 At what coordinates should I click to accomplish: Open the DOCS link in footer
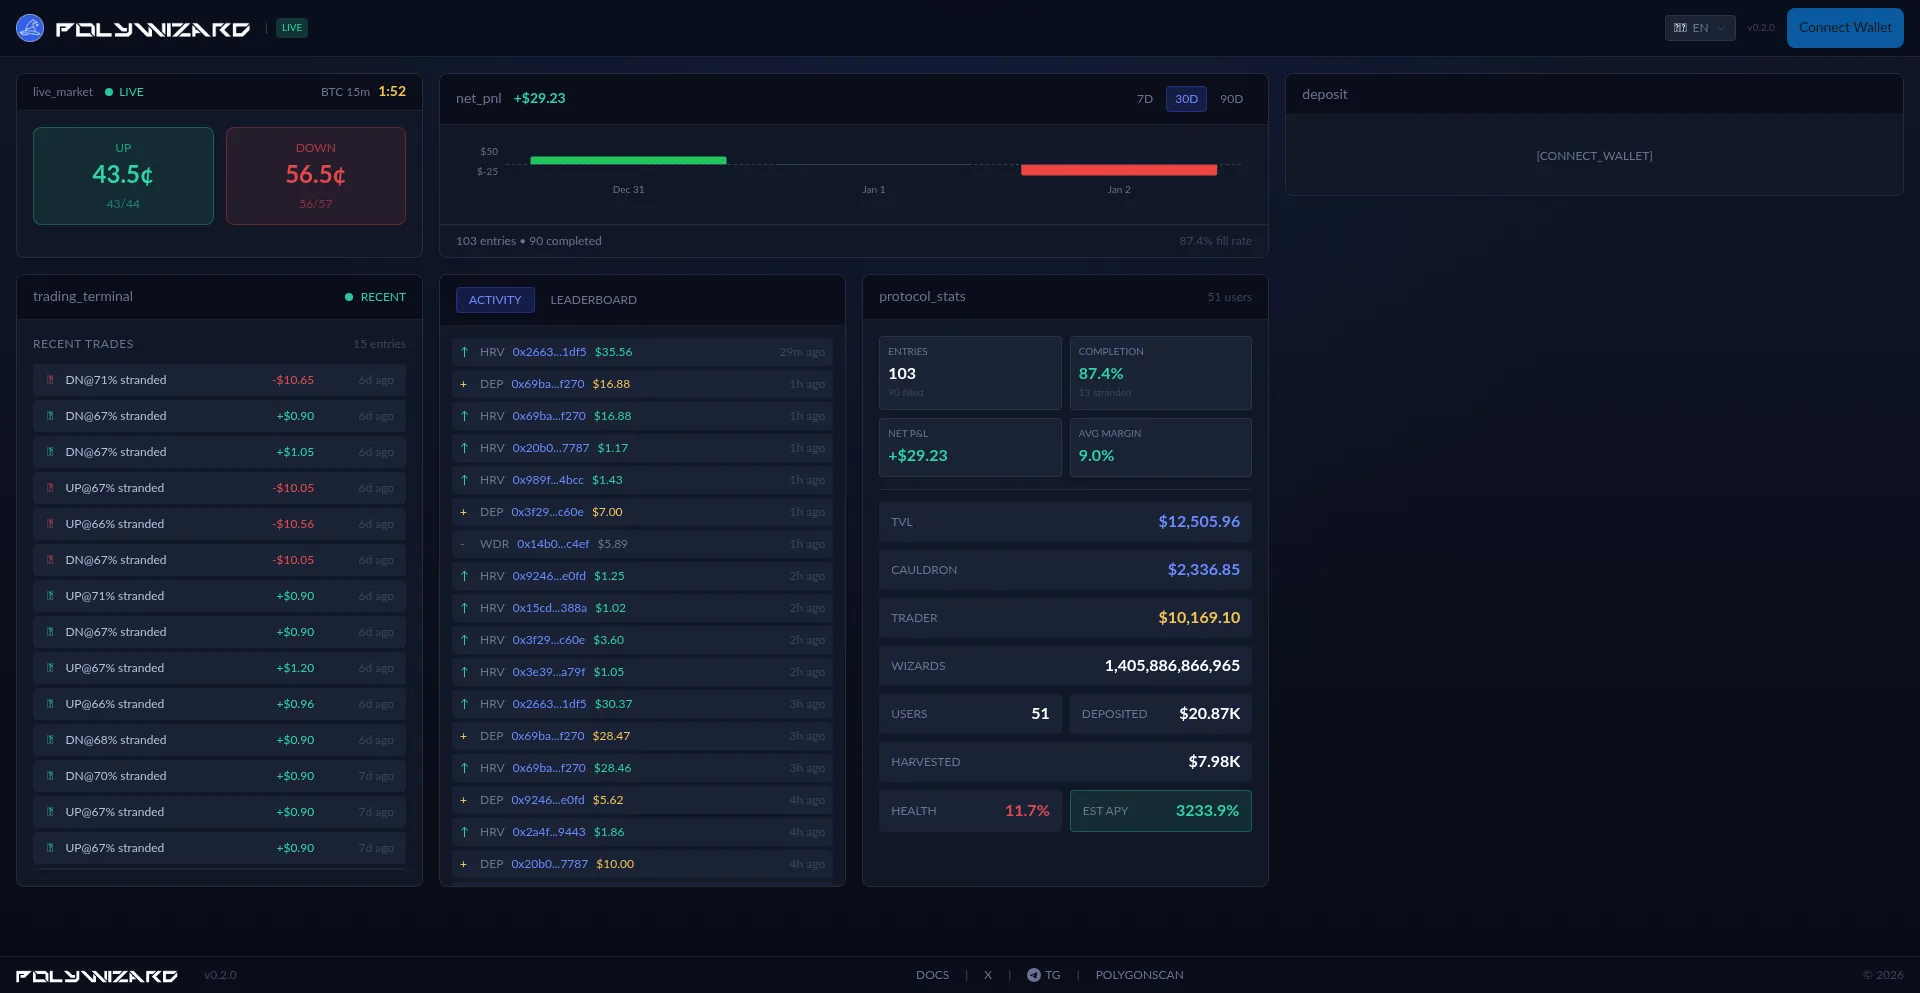pos(932,975)
